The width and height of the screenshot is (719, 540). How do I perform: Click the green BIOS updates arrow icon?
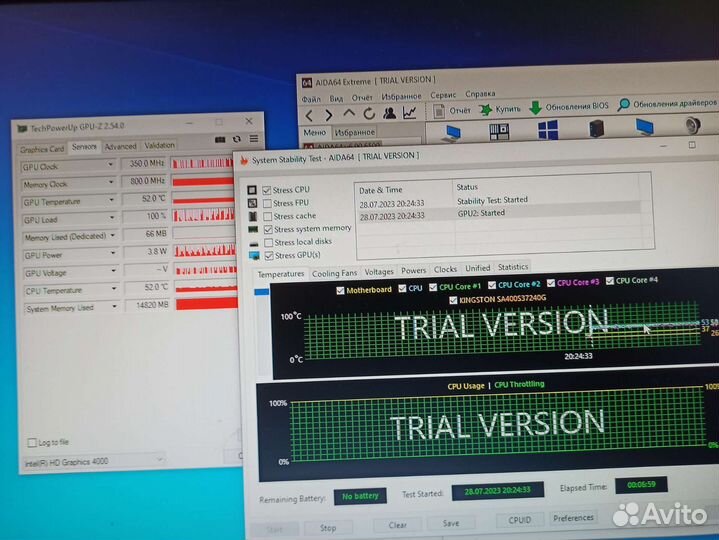tap(536, 106)
